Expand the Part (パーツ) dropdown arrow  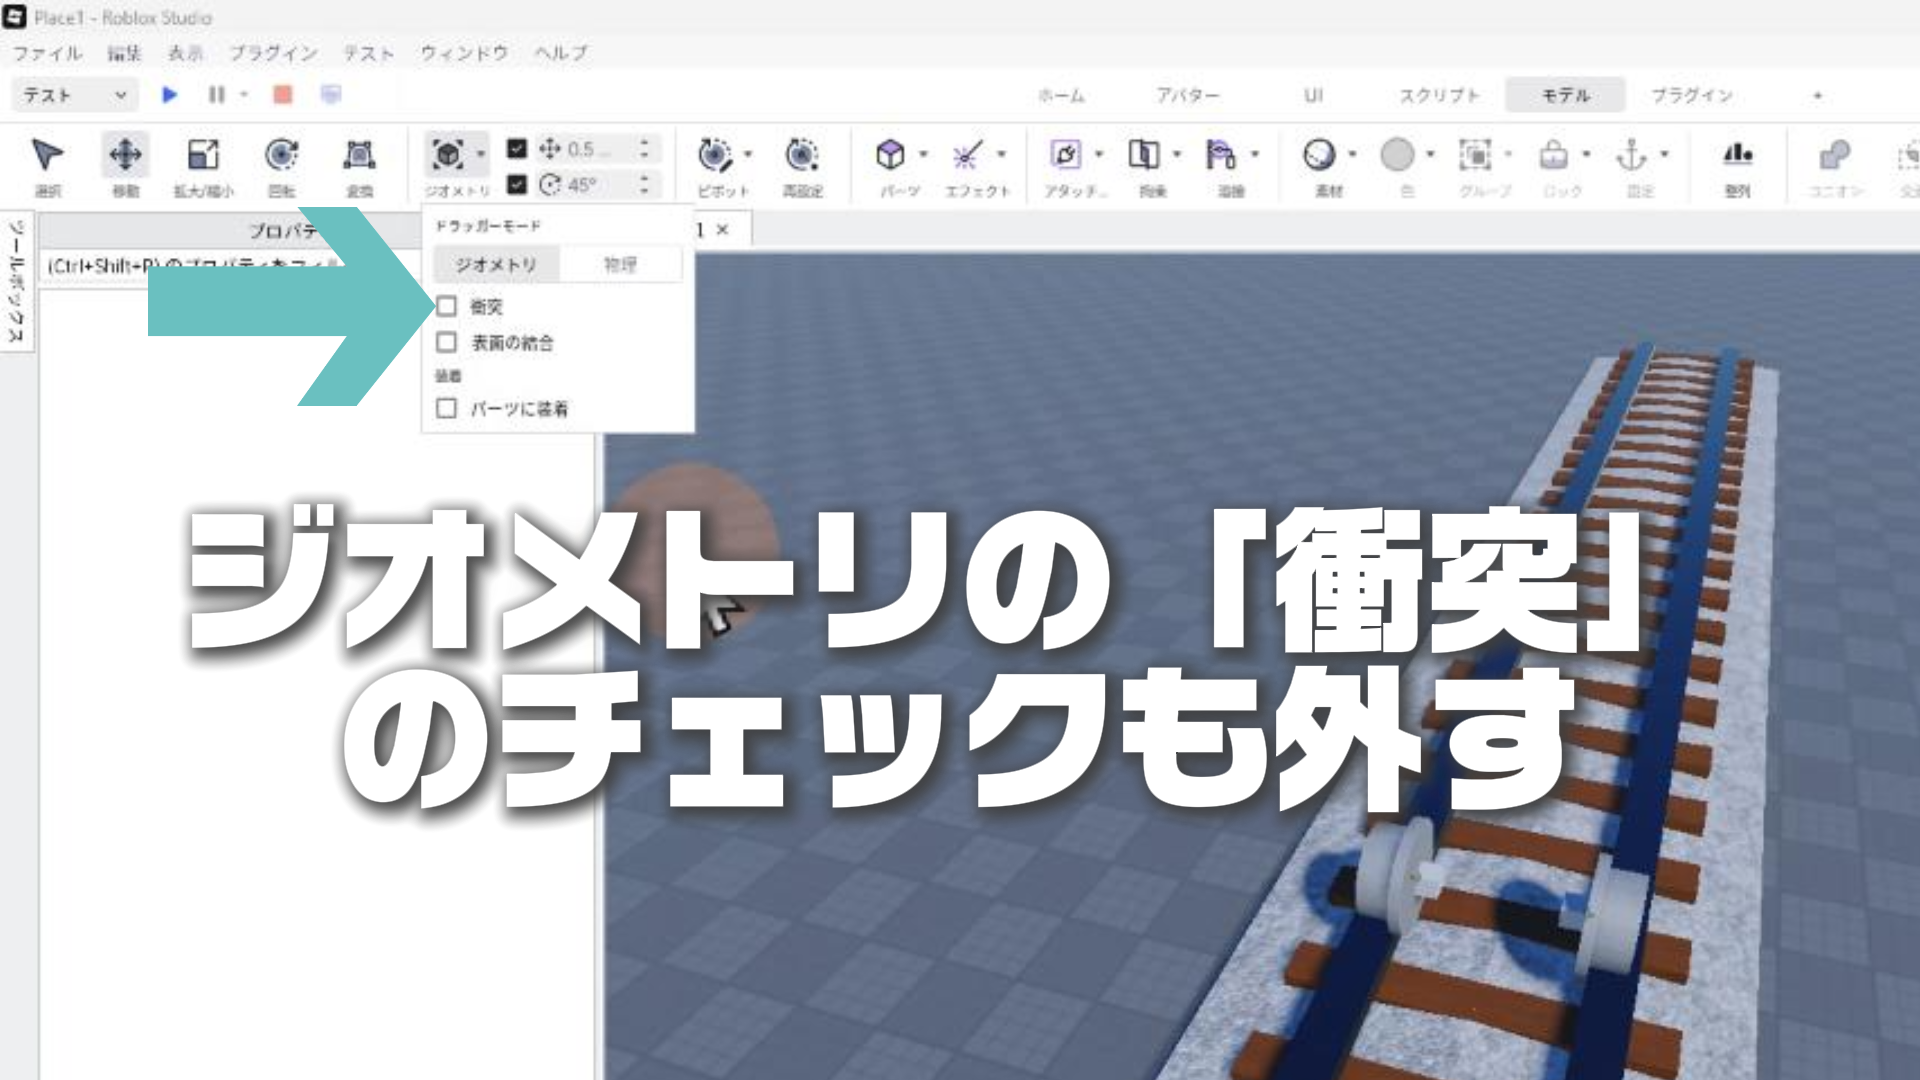pyautogui.click(x=923, y=154)
